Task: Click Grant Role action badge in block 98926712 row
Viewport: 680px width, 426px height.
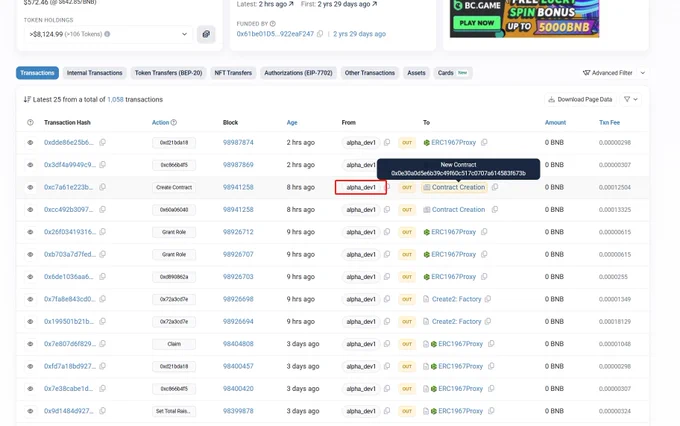Action: point(174,232)
